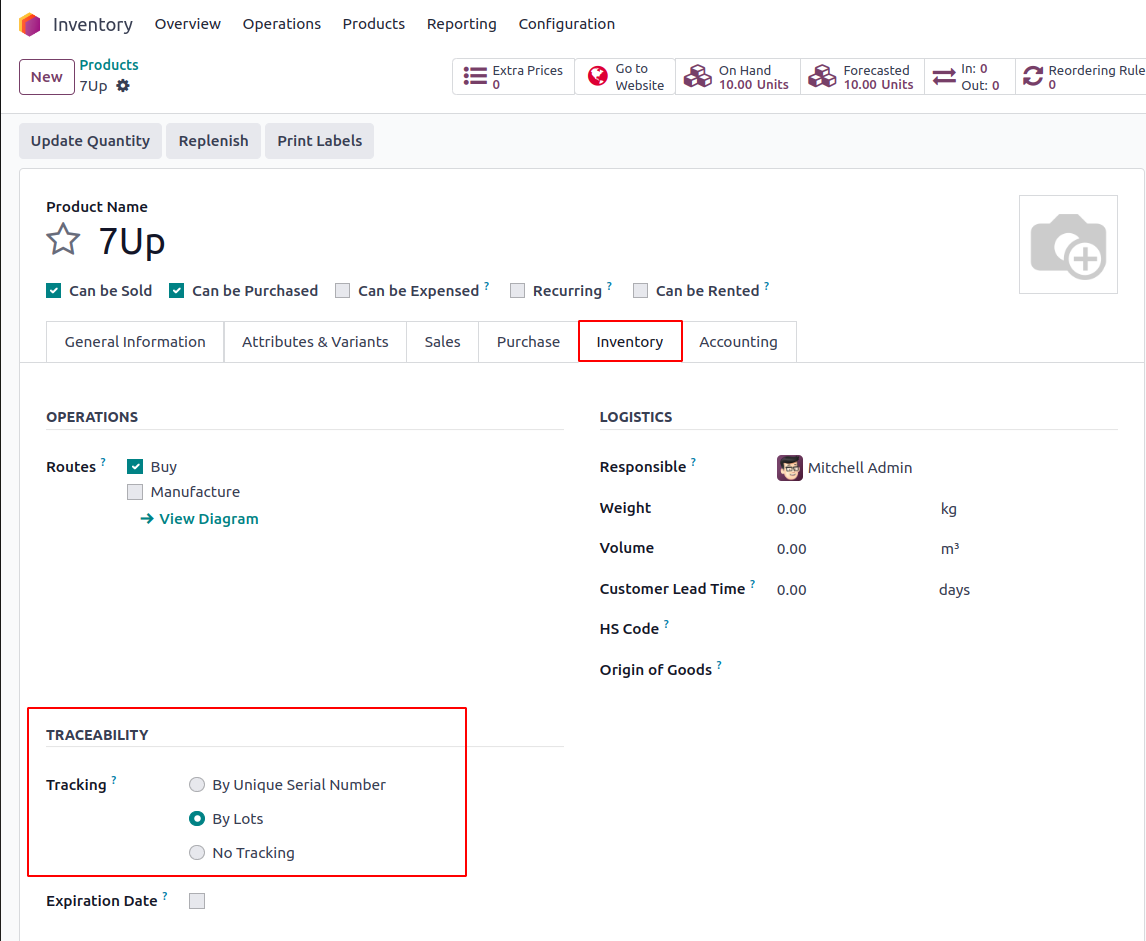Show the HS Code help question mark

click(666, 624)
